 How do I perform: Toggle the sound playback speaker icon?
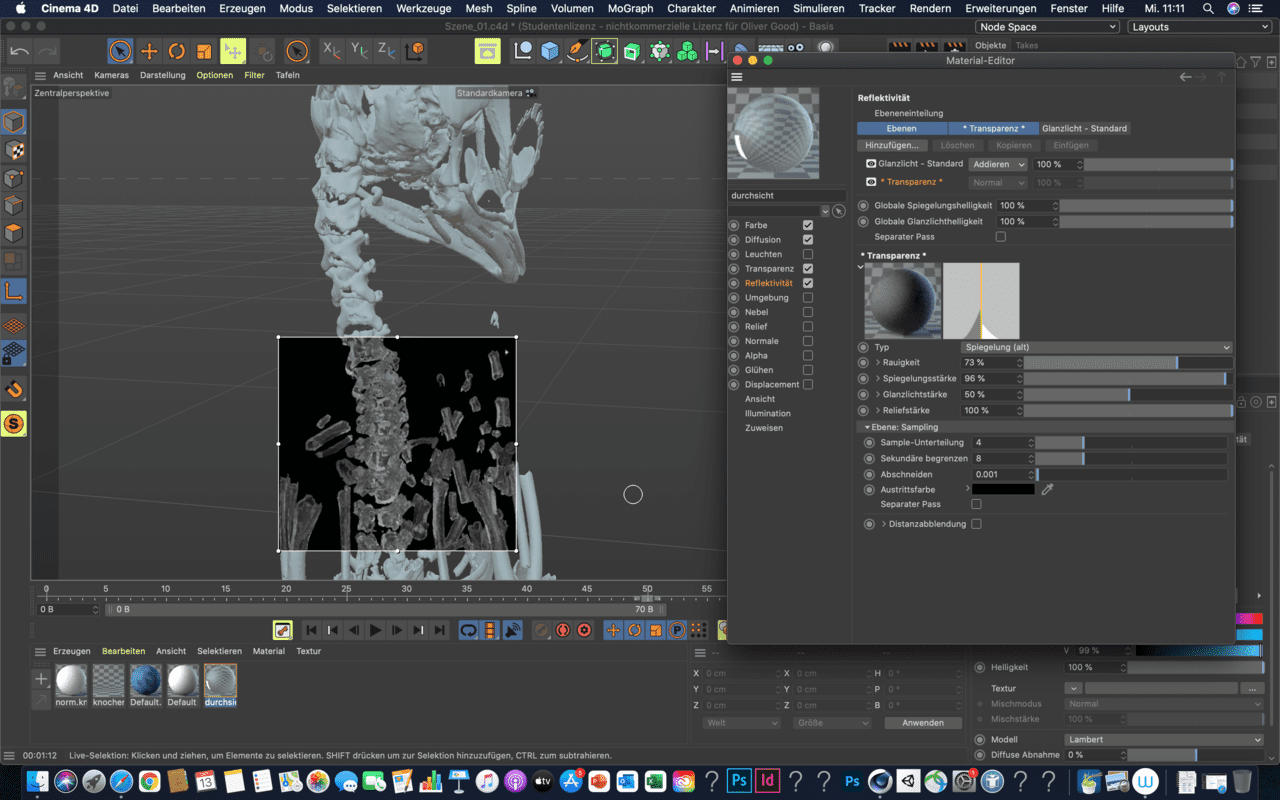[512, 630]
